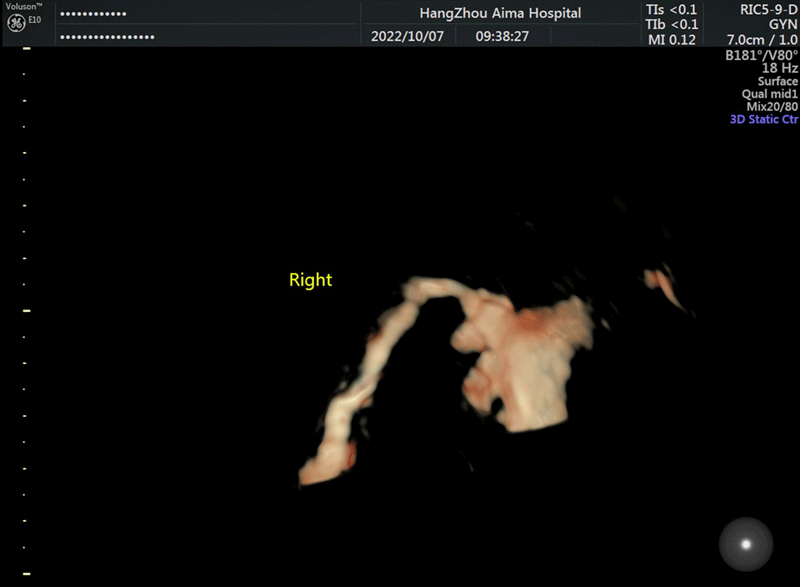Click the 'Qual mid1' quality setting
Image resolution: width=800 pixels, height=587 pixels.
770,94
